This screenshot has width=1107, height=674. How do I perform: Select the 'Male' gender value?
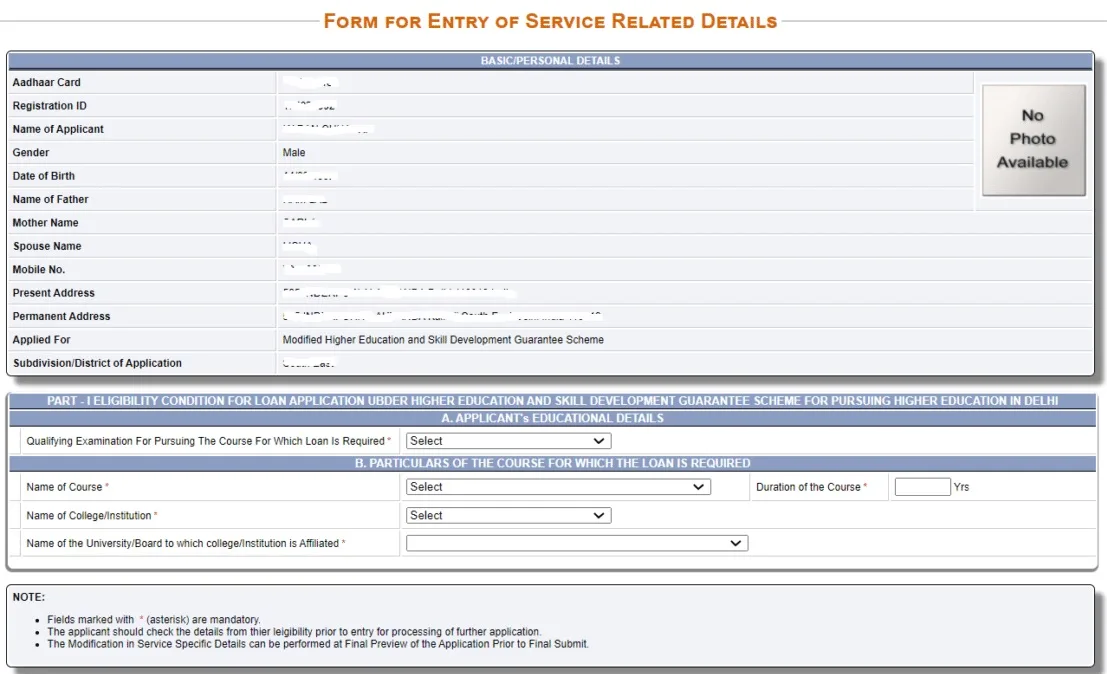(294, 152)
